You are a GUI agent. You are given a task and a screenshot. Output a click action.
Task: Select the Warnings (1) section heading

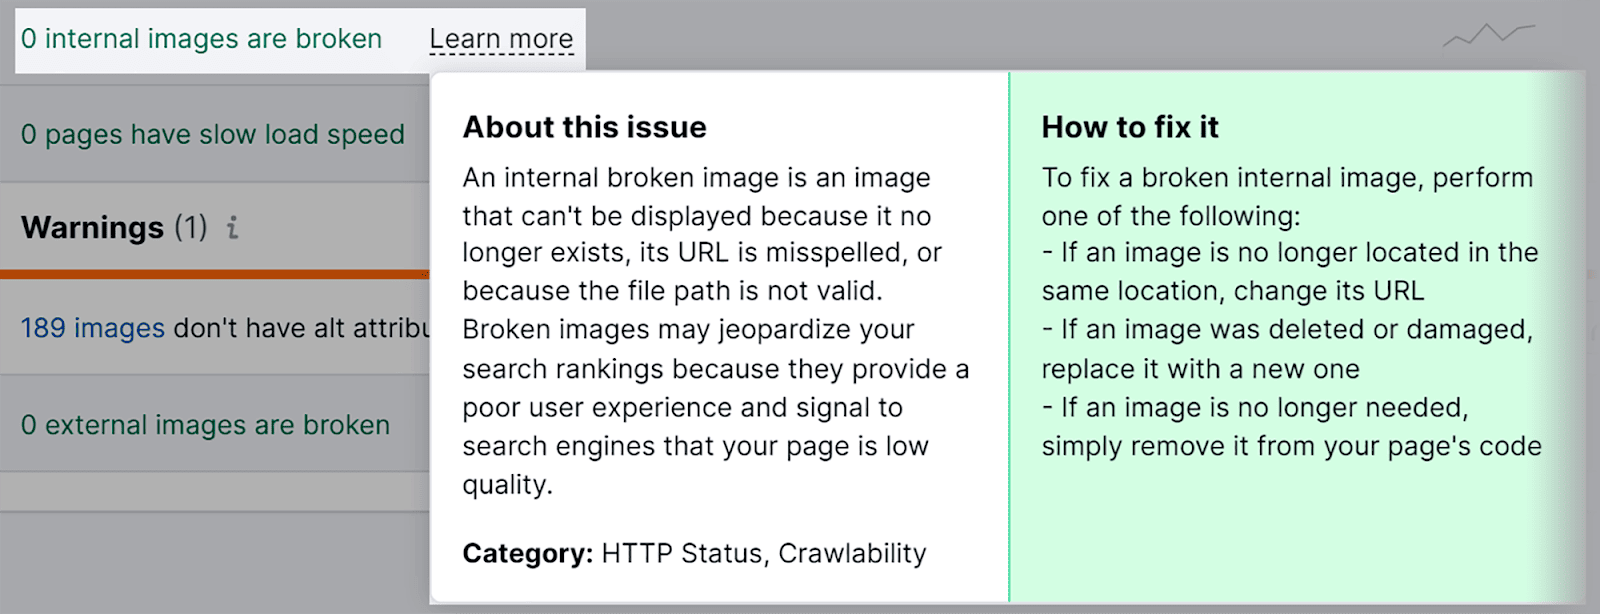click(x=114, y=228)
